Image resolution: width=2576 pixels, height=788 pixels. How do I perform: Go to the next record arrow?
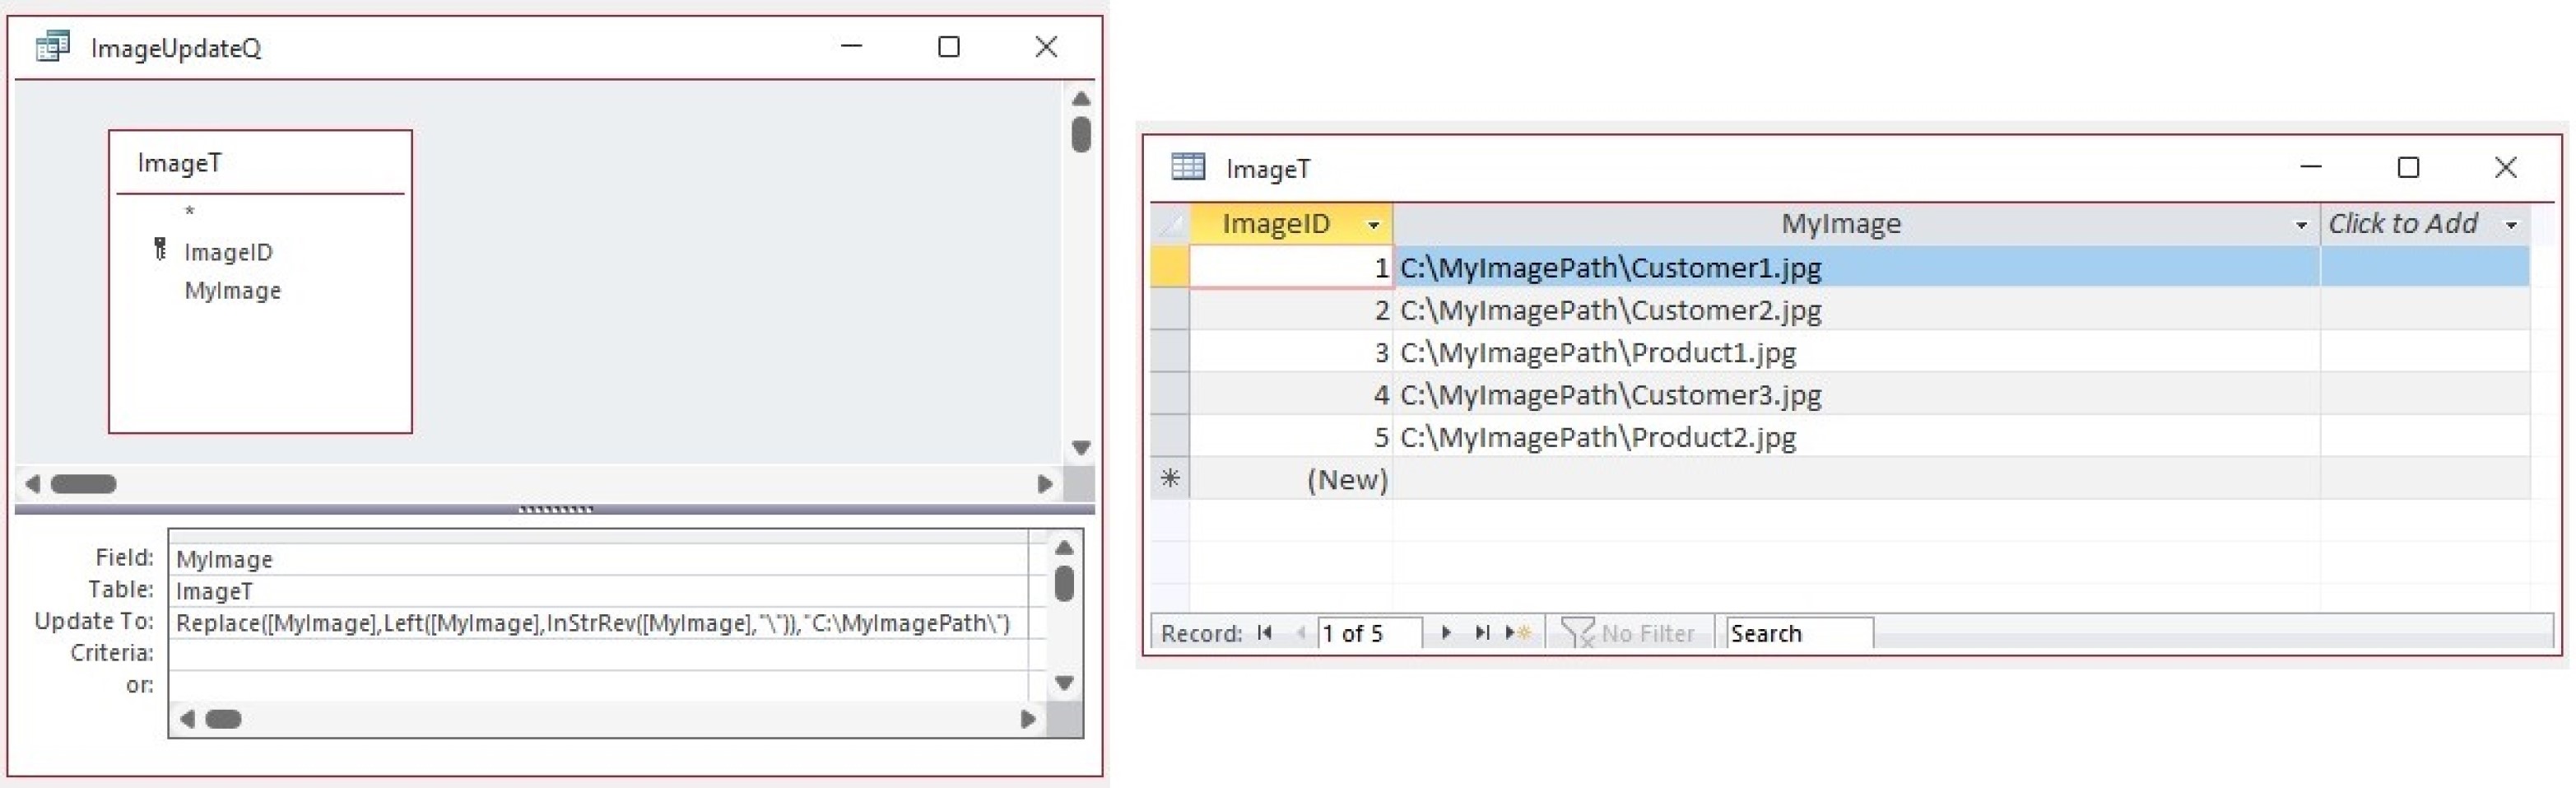coord(1445,633)
